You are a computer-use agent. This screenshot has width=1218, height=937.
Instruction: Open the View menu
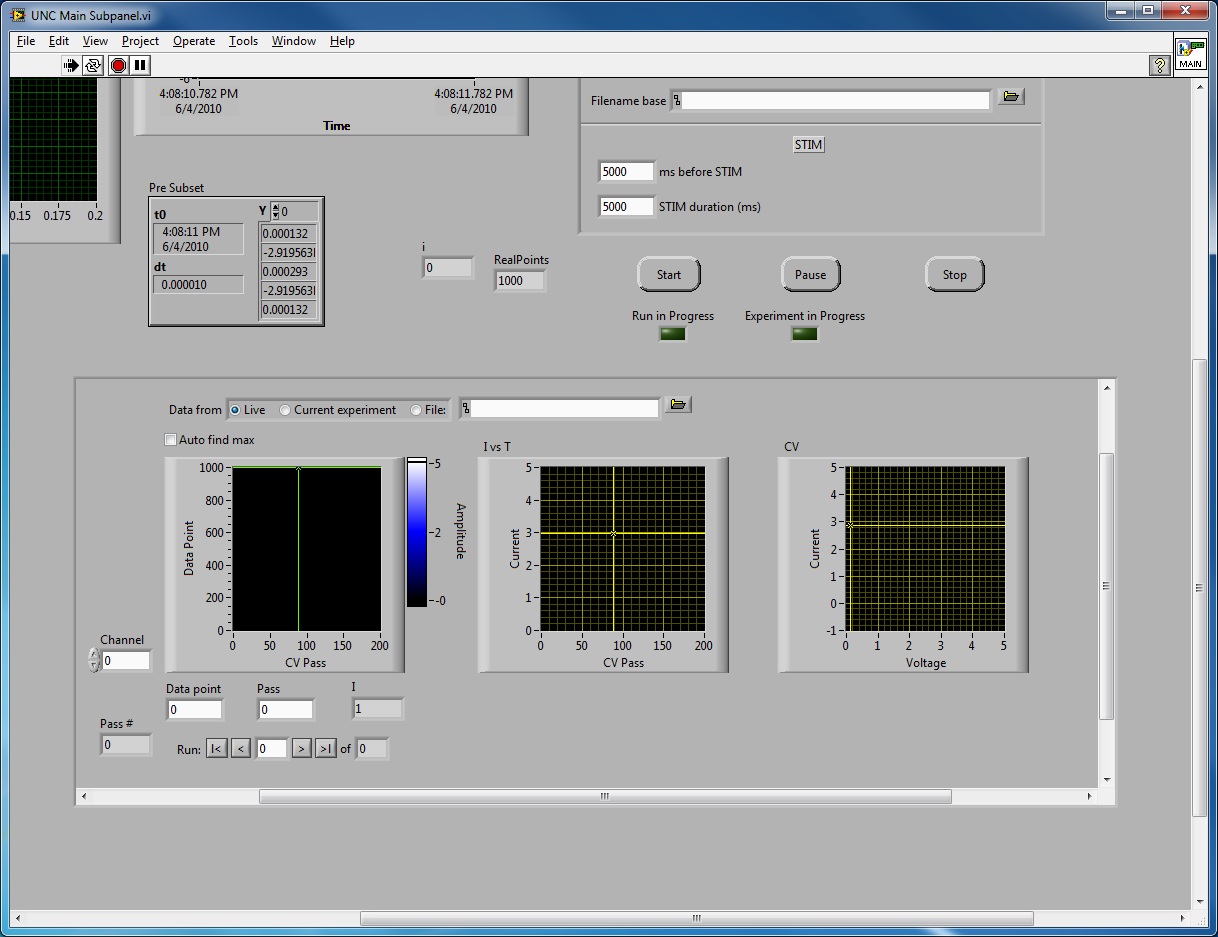tap(95, 41)
